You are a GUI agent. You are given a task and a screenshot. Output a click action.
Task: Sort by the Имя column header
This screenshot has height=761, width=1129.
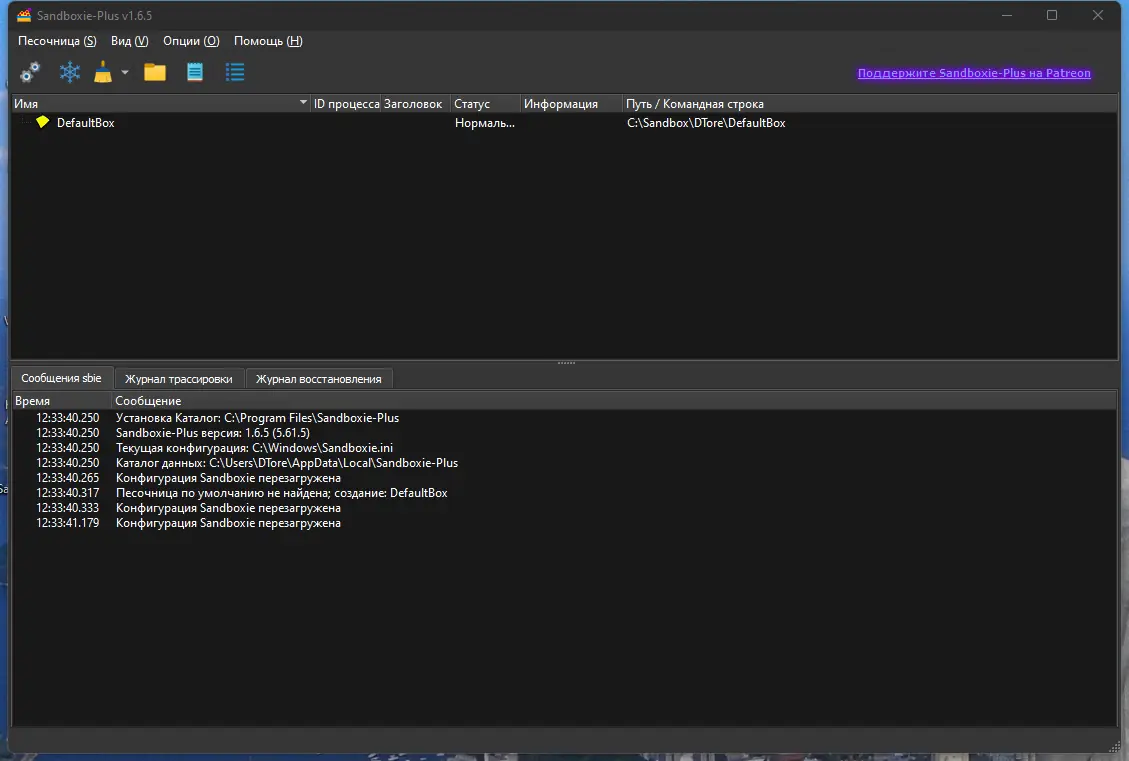point(161,104)
